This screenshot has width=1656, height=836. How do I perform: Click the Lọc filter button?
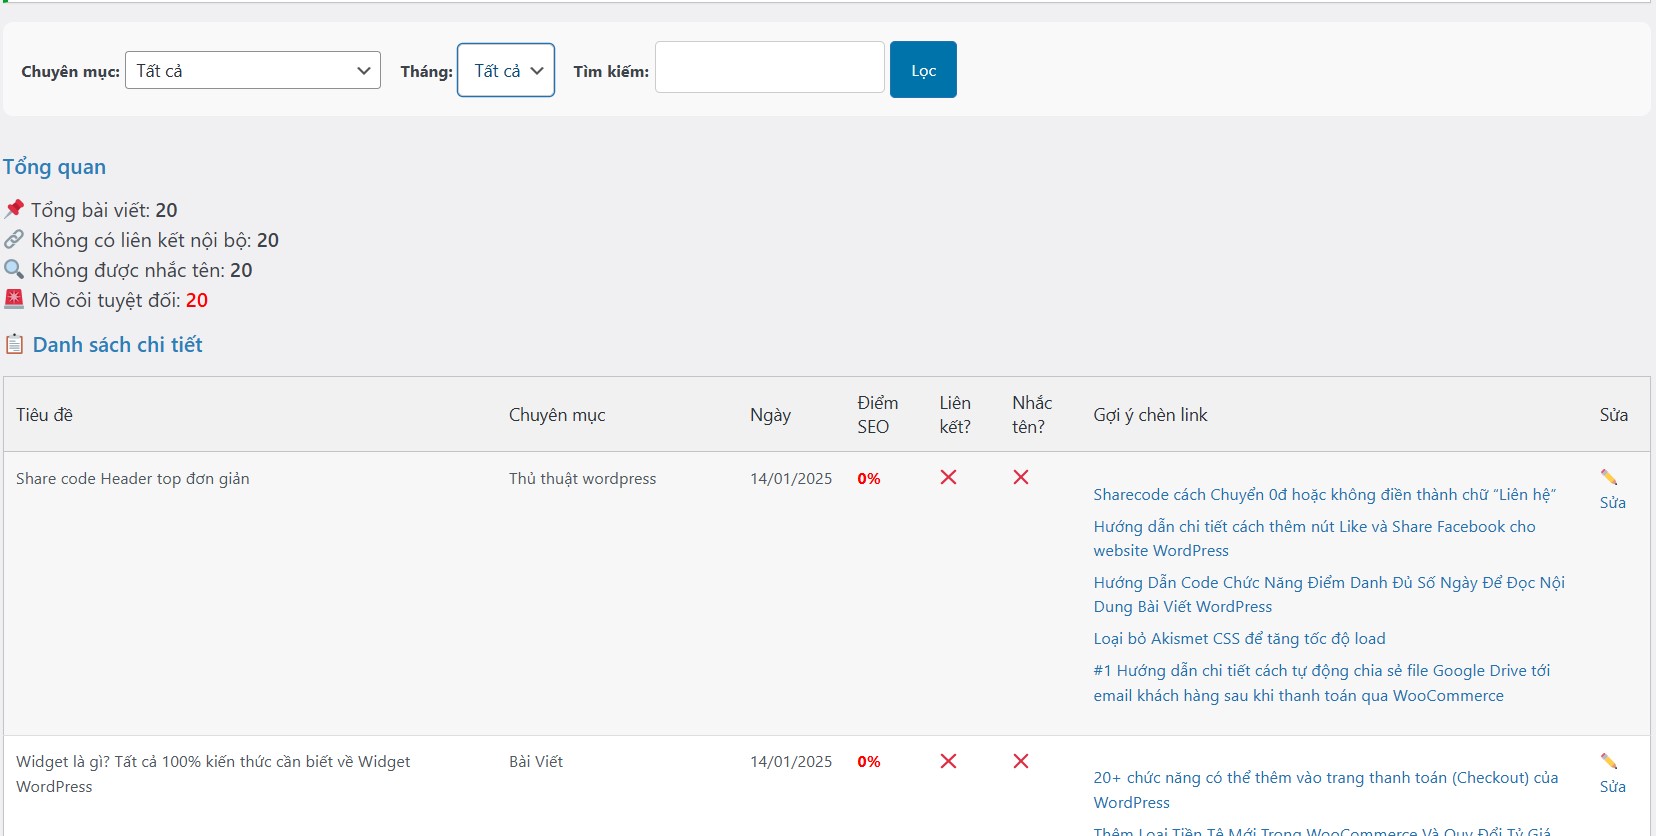point(923,69)
